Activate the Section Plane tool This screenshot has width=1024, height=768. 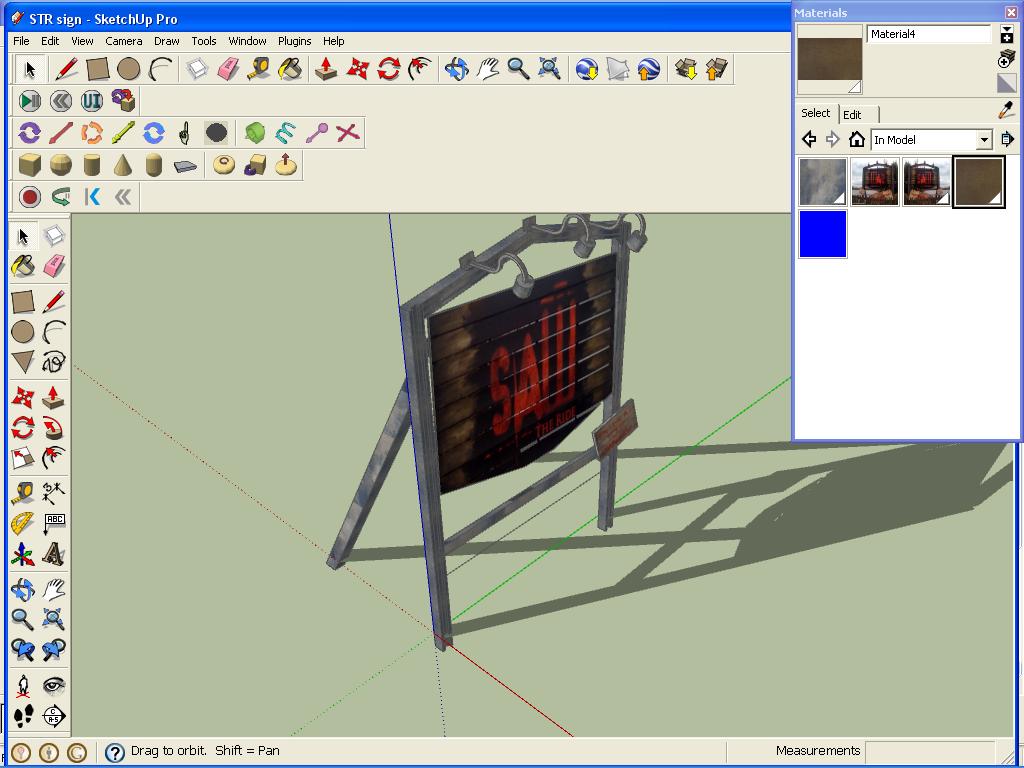54,716
